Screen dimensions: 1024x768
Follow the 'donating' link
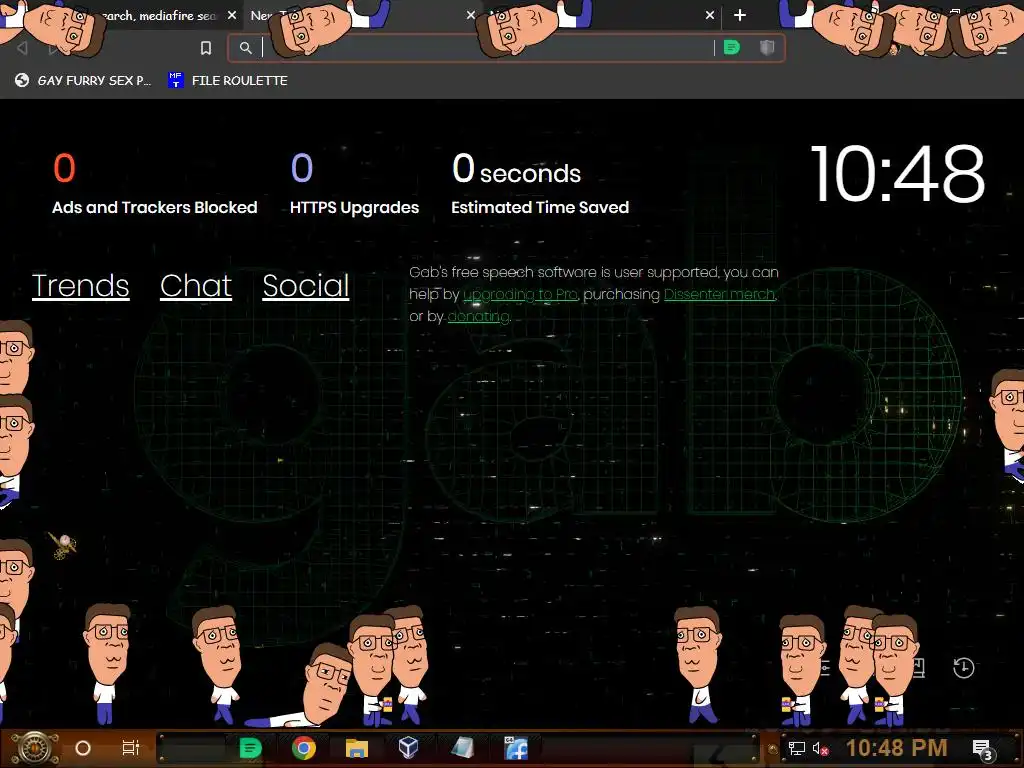[478, 317]
